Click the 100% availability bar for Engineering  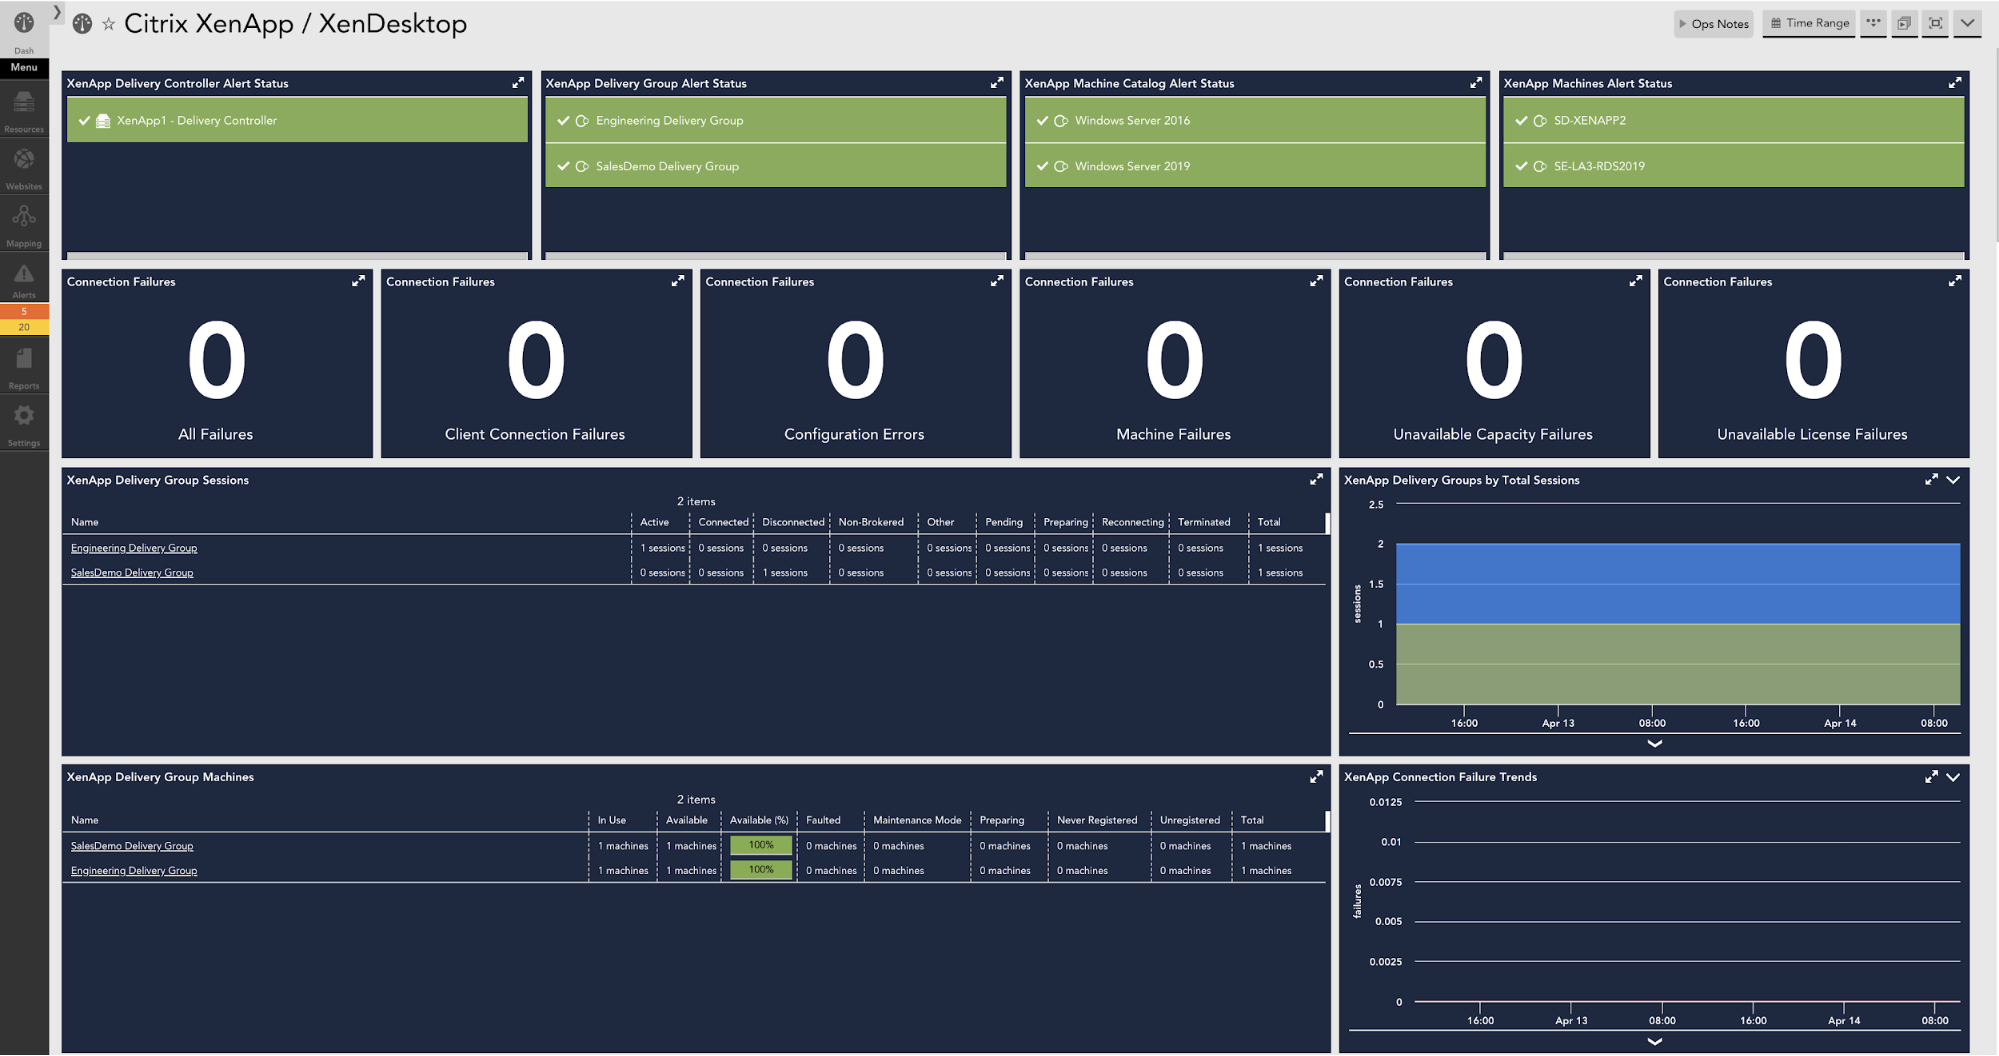761,870
